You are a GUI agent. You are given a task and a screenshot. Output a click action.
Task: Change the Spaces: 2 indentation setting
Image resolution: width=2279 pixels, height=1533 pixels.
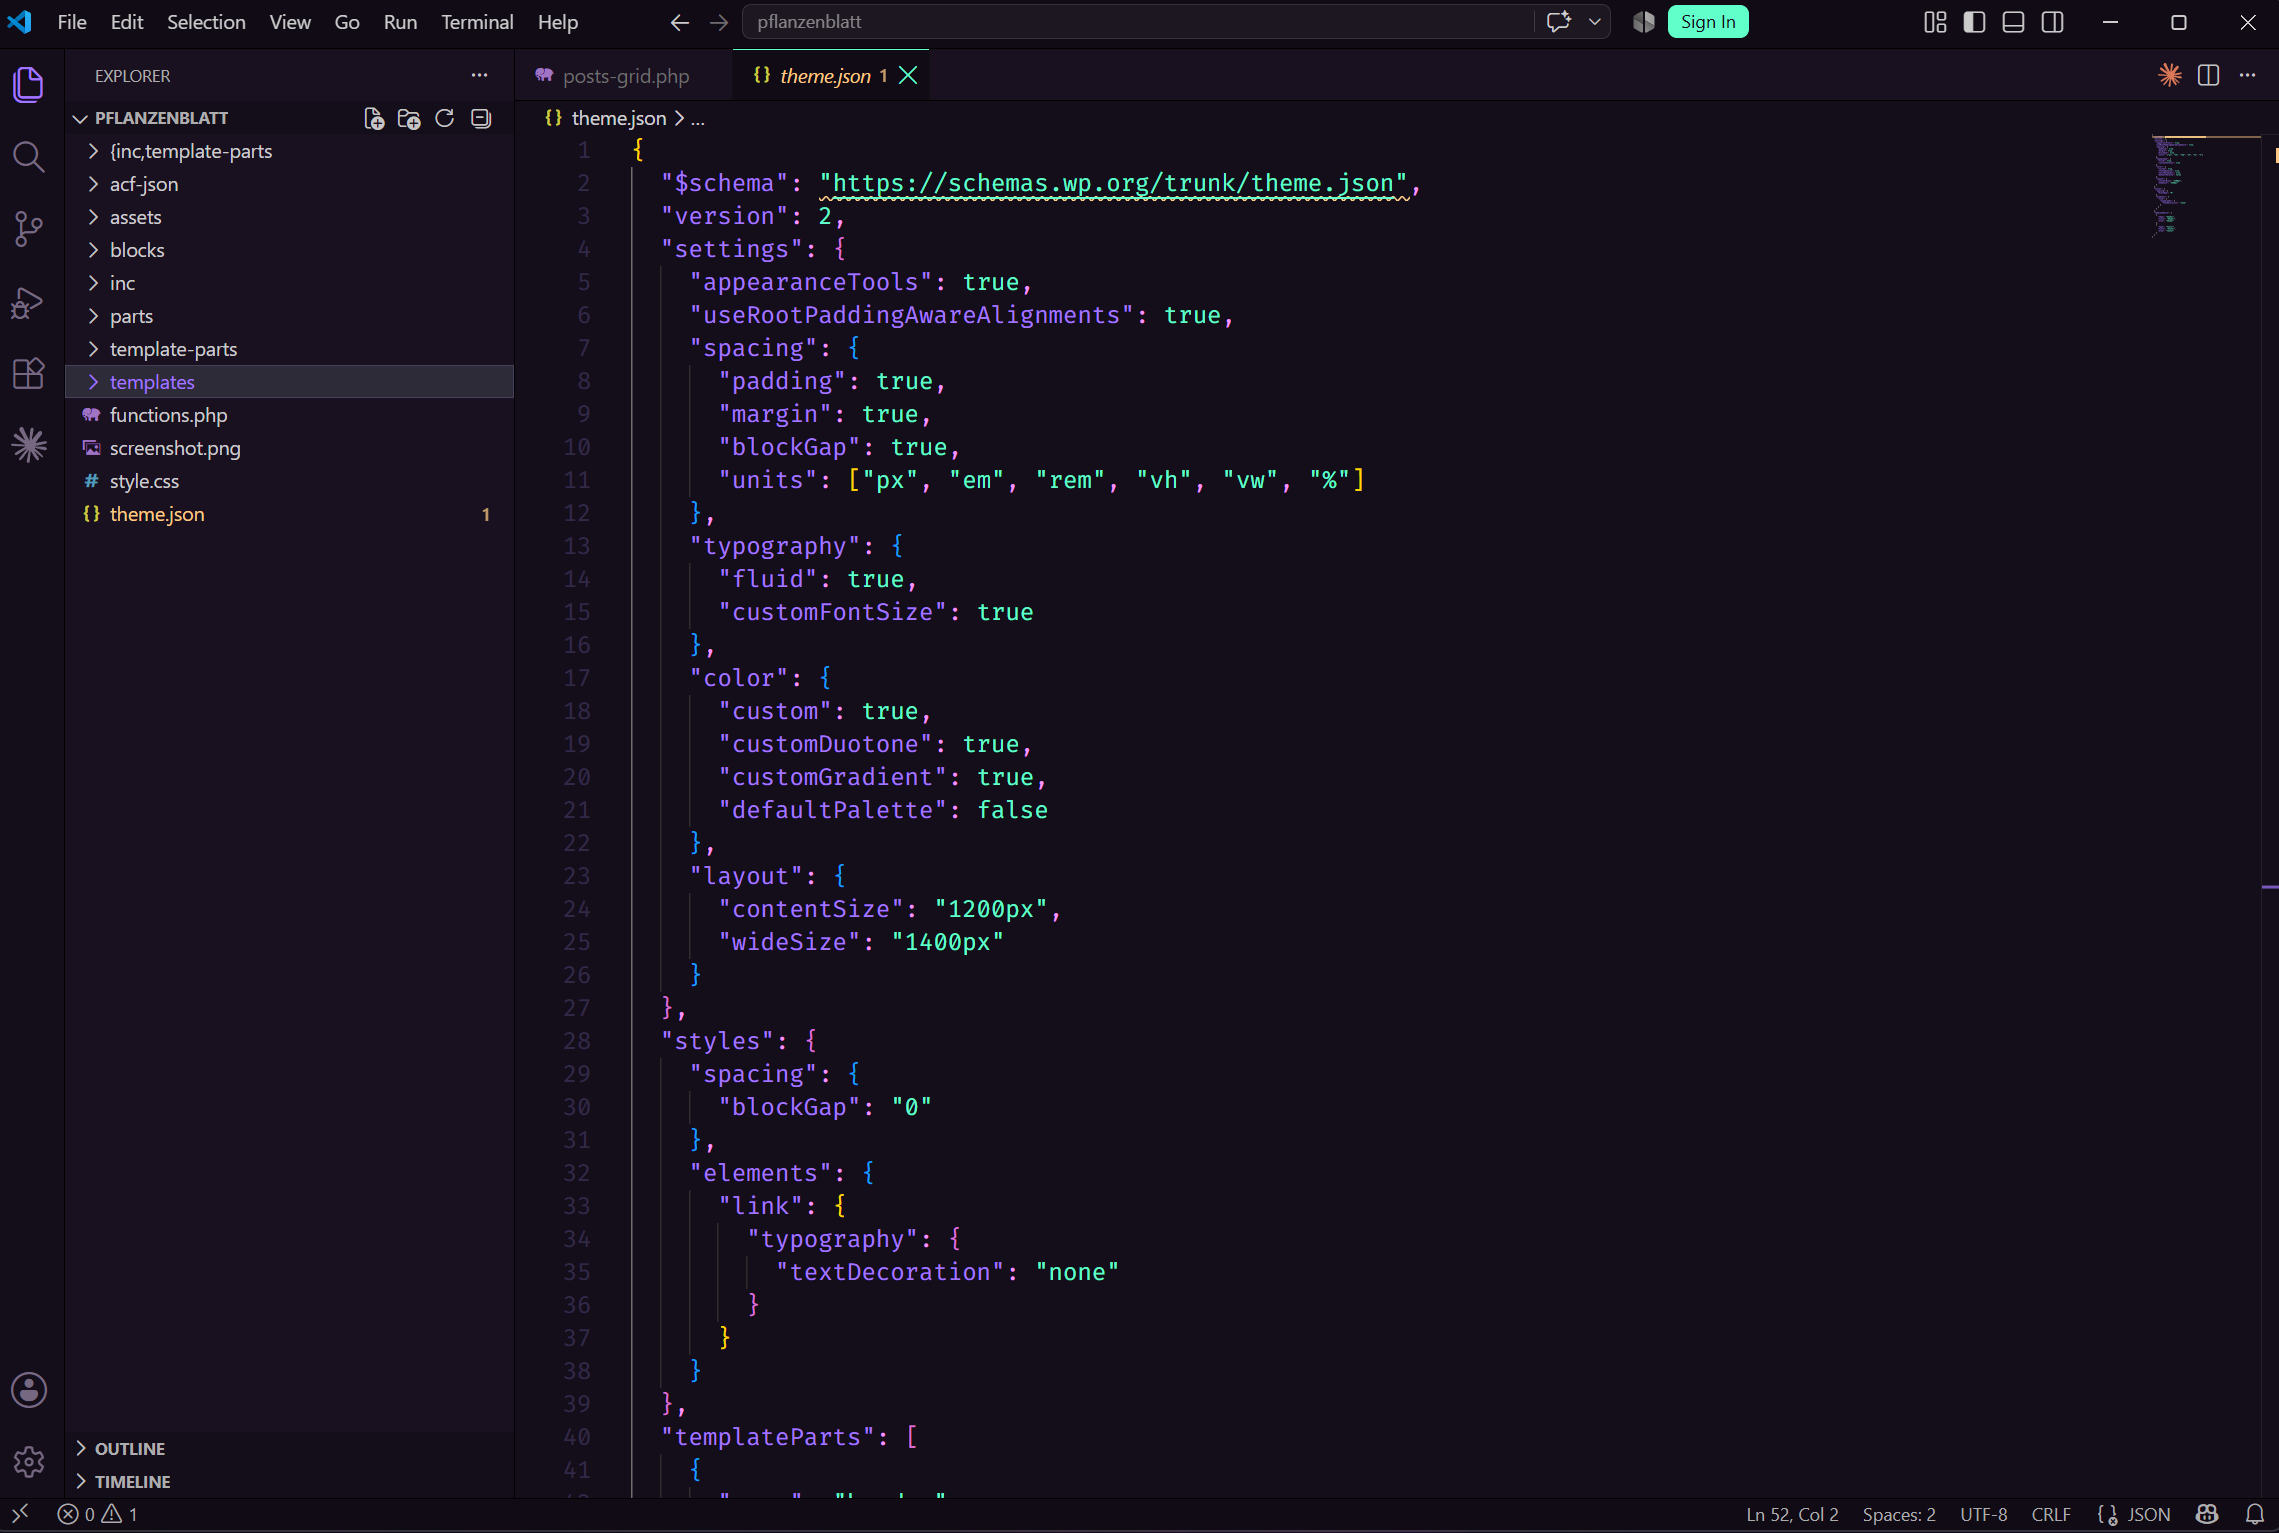point(1899,1514)
